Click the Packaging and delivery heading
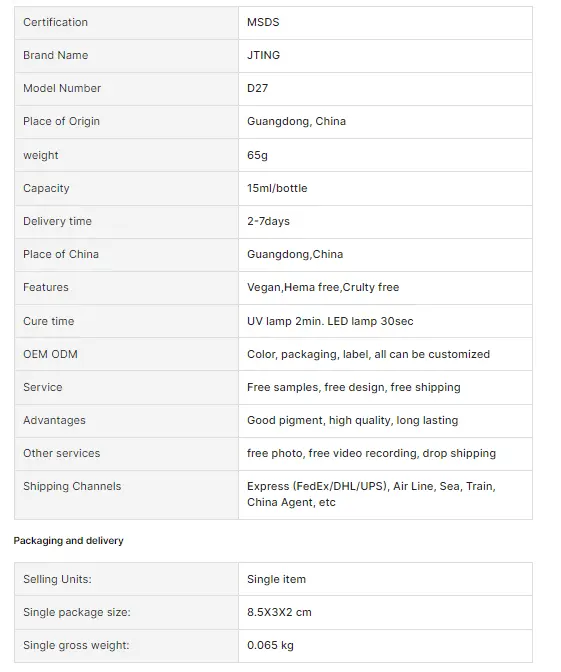This screenshot has width=561, height=672. (x=68, y=540)
